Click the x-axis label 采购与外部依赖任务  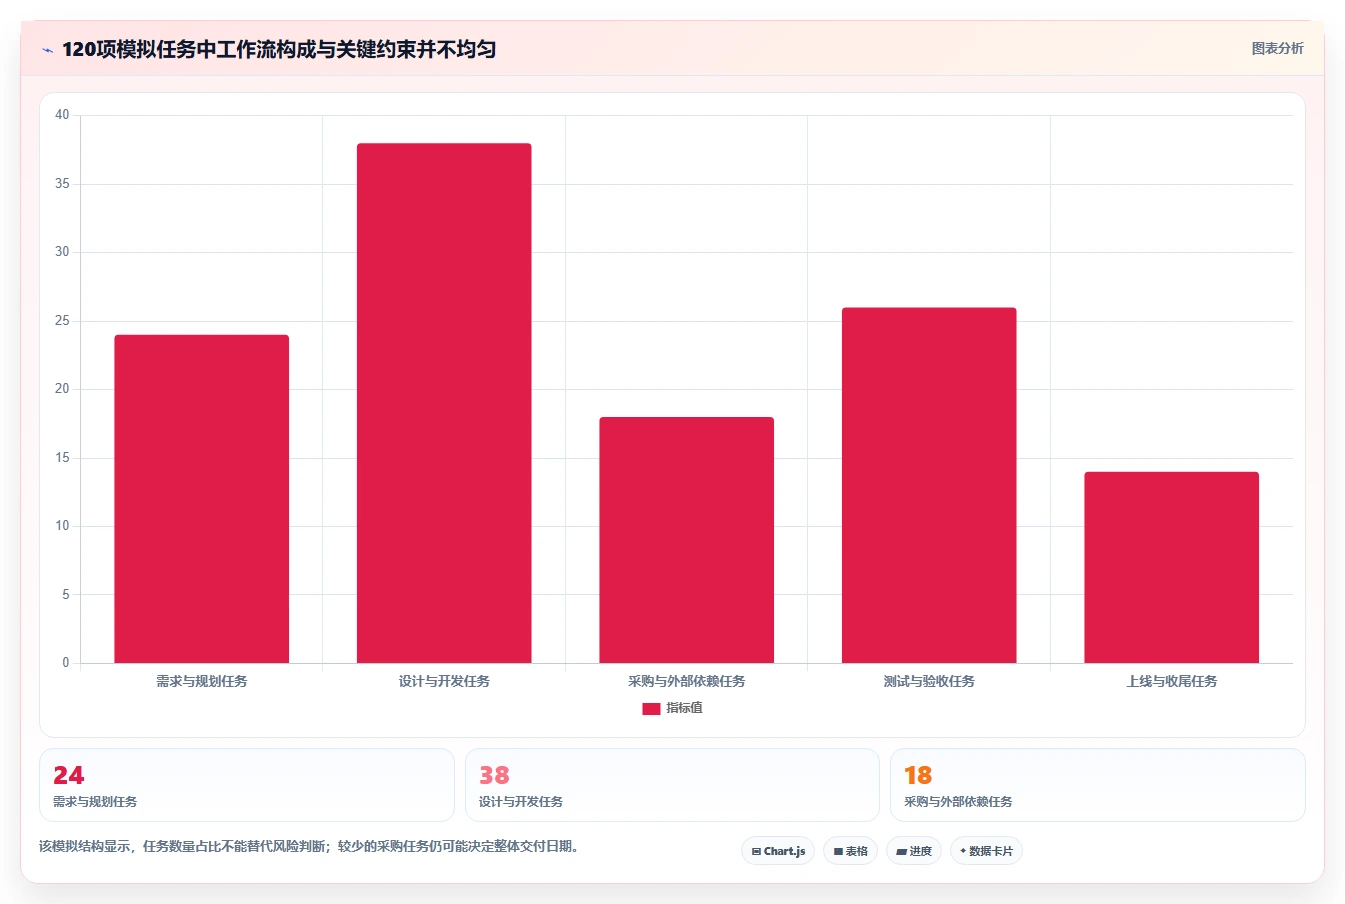click(687, 681)
